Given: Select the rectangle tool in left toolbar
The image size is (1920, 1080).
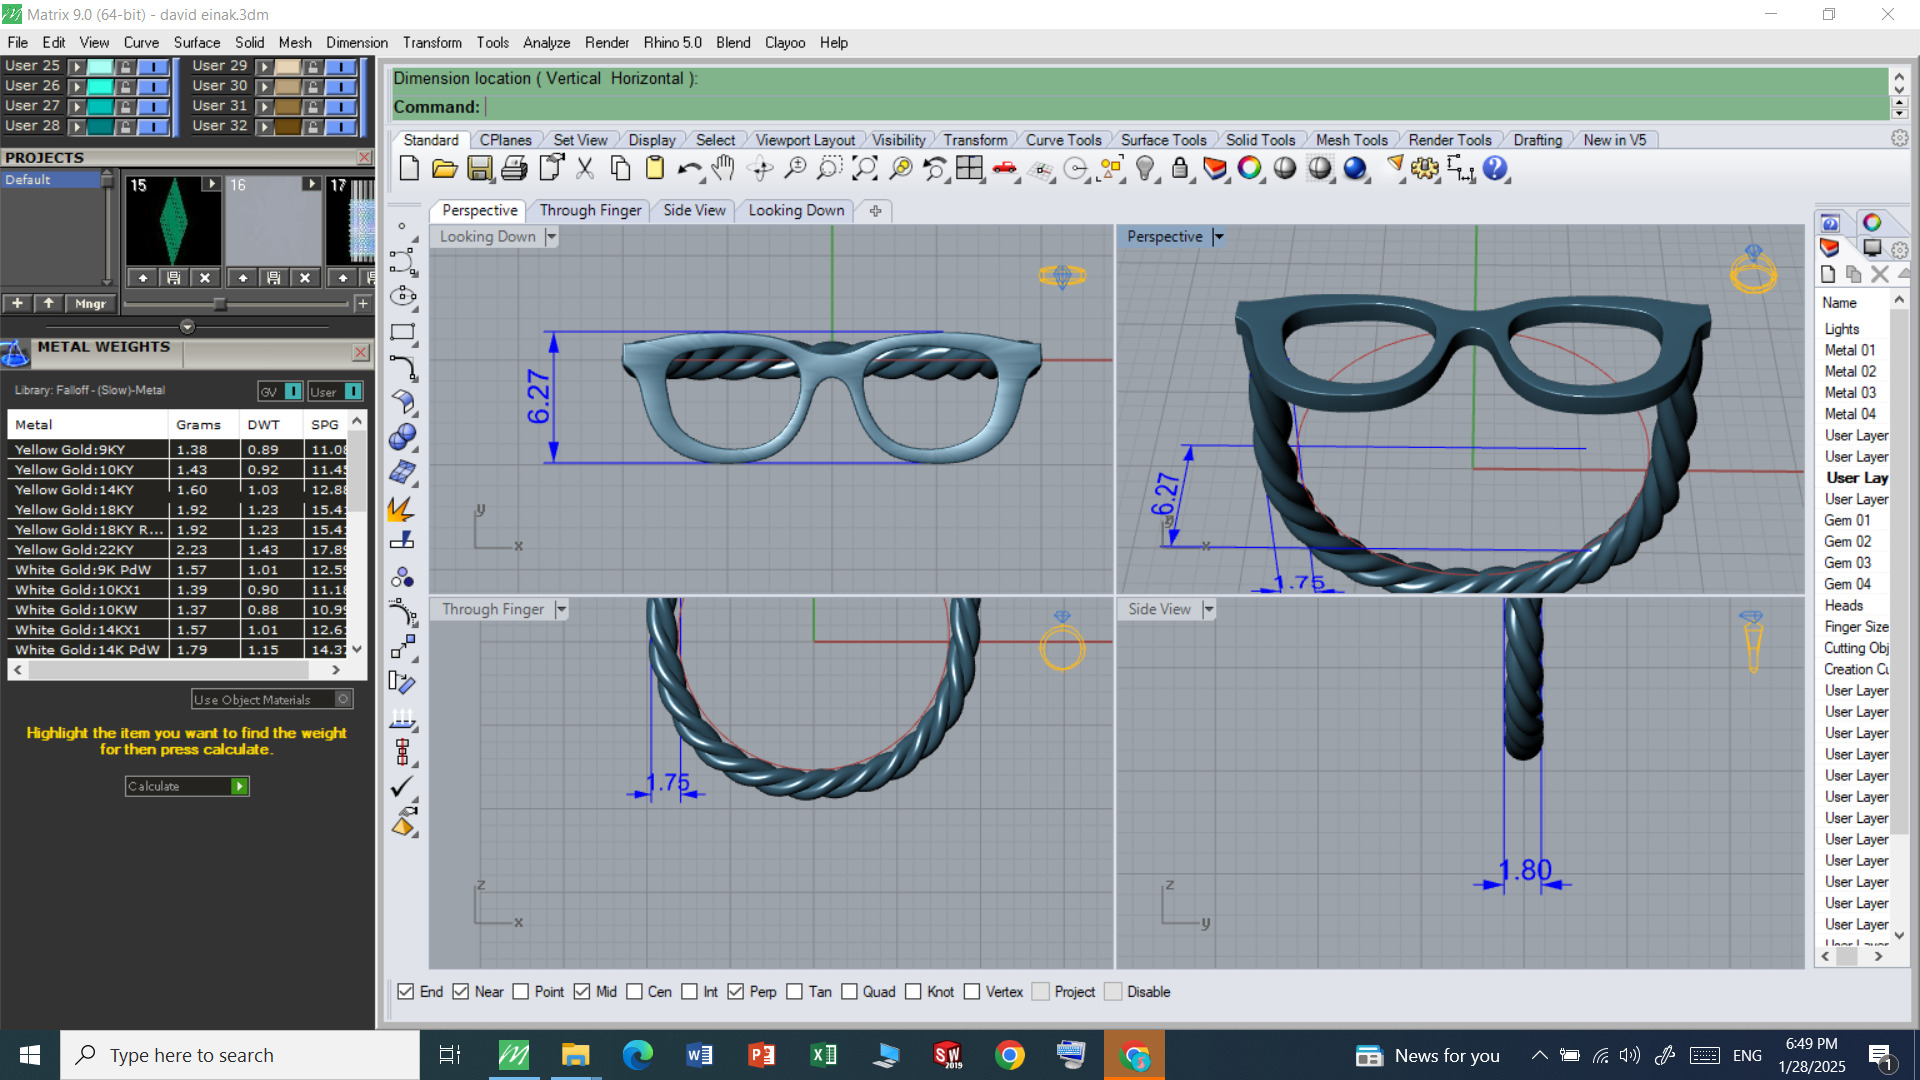Looking at the screenshot, I should 403,332.
